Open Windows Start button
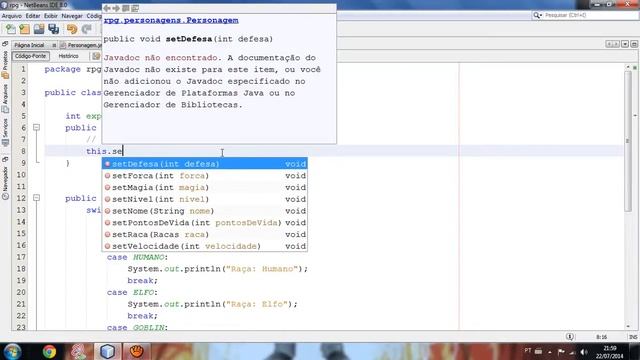Viewport: 640px width, 360px height. [12, 351]
